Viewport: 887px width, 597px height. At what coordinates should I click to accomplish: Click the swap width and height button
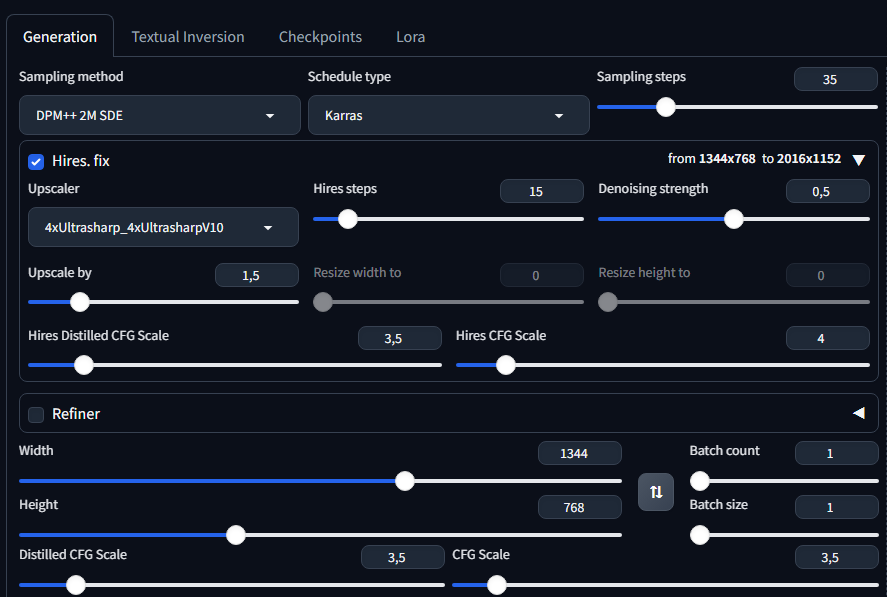[656, 492]
